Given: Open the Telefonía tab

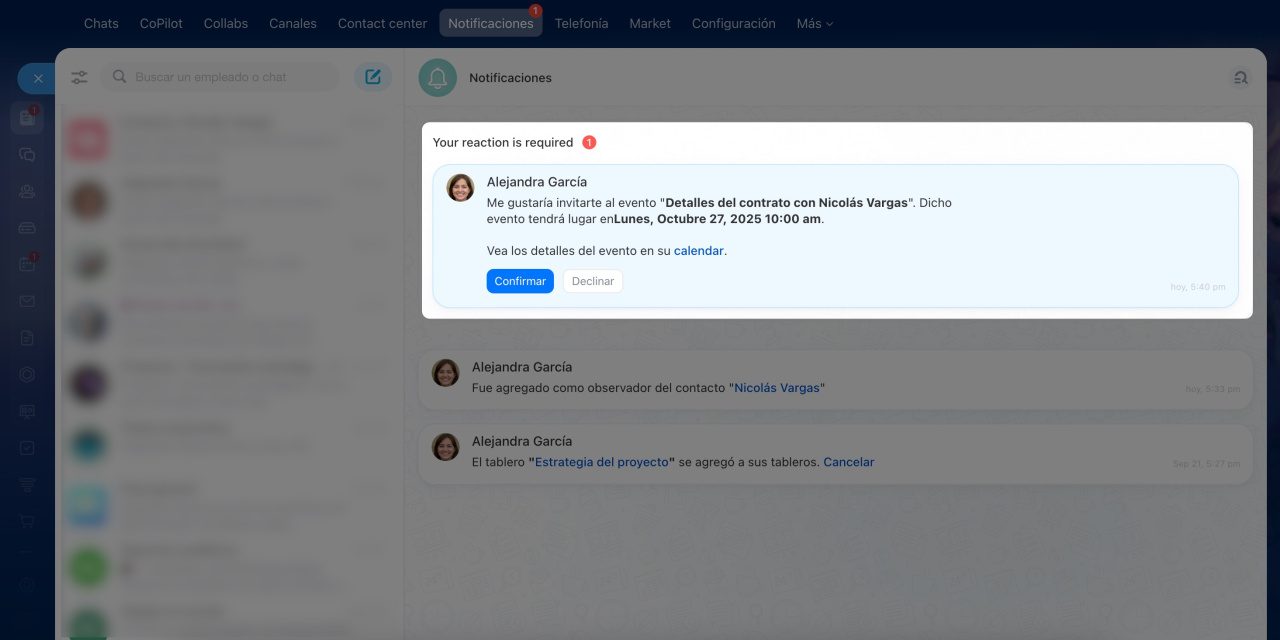Looking at the screenshot, I should 581,23.
